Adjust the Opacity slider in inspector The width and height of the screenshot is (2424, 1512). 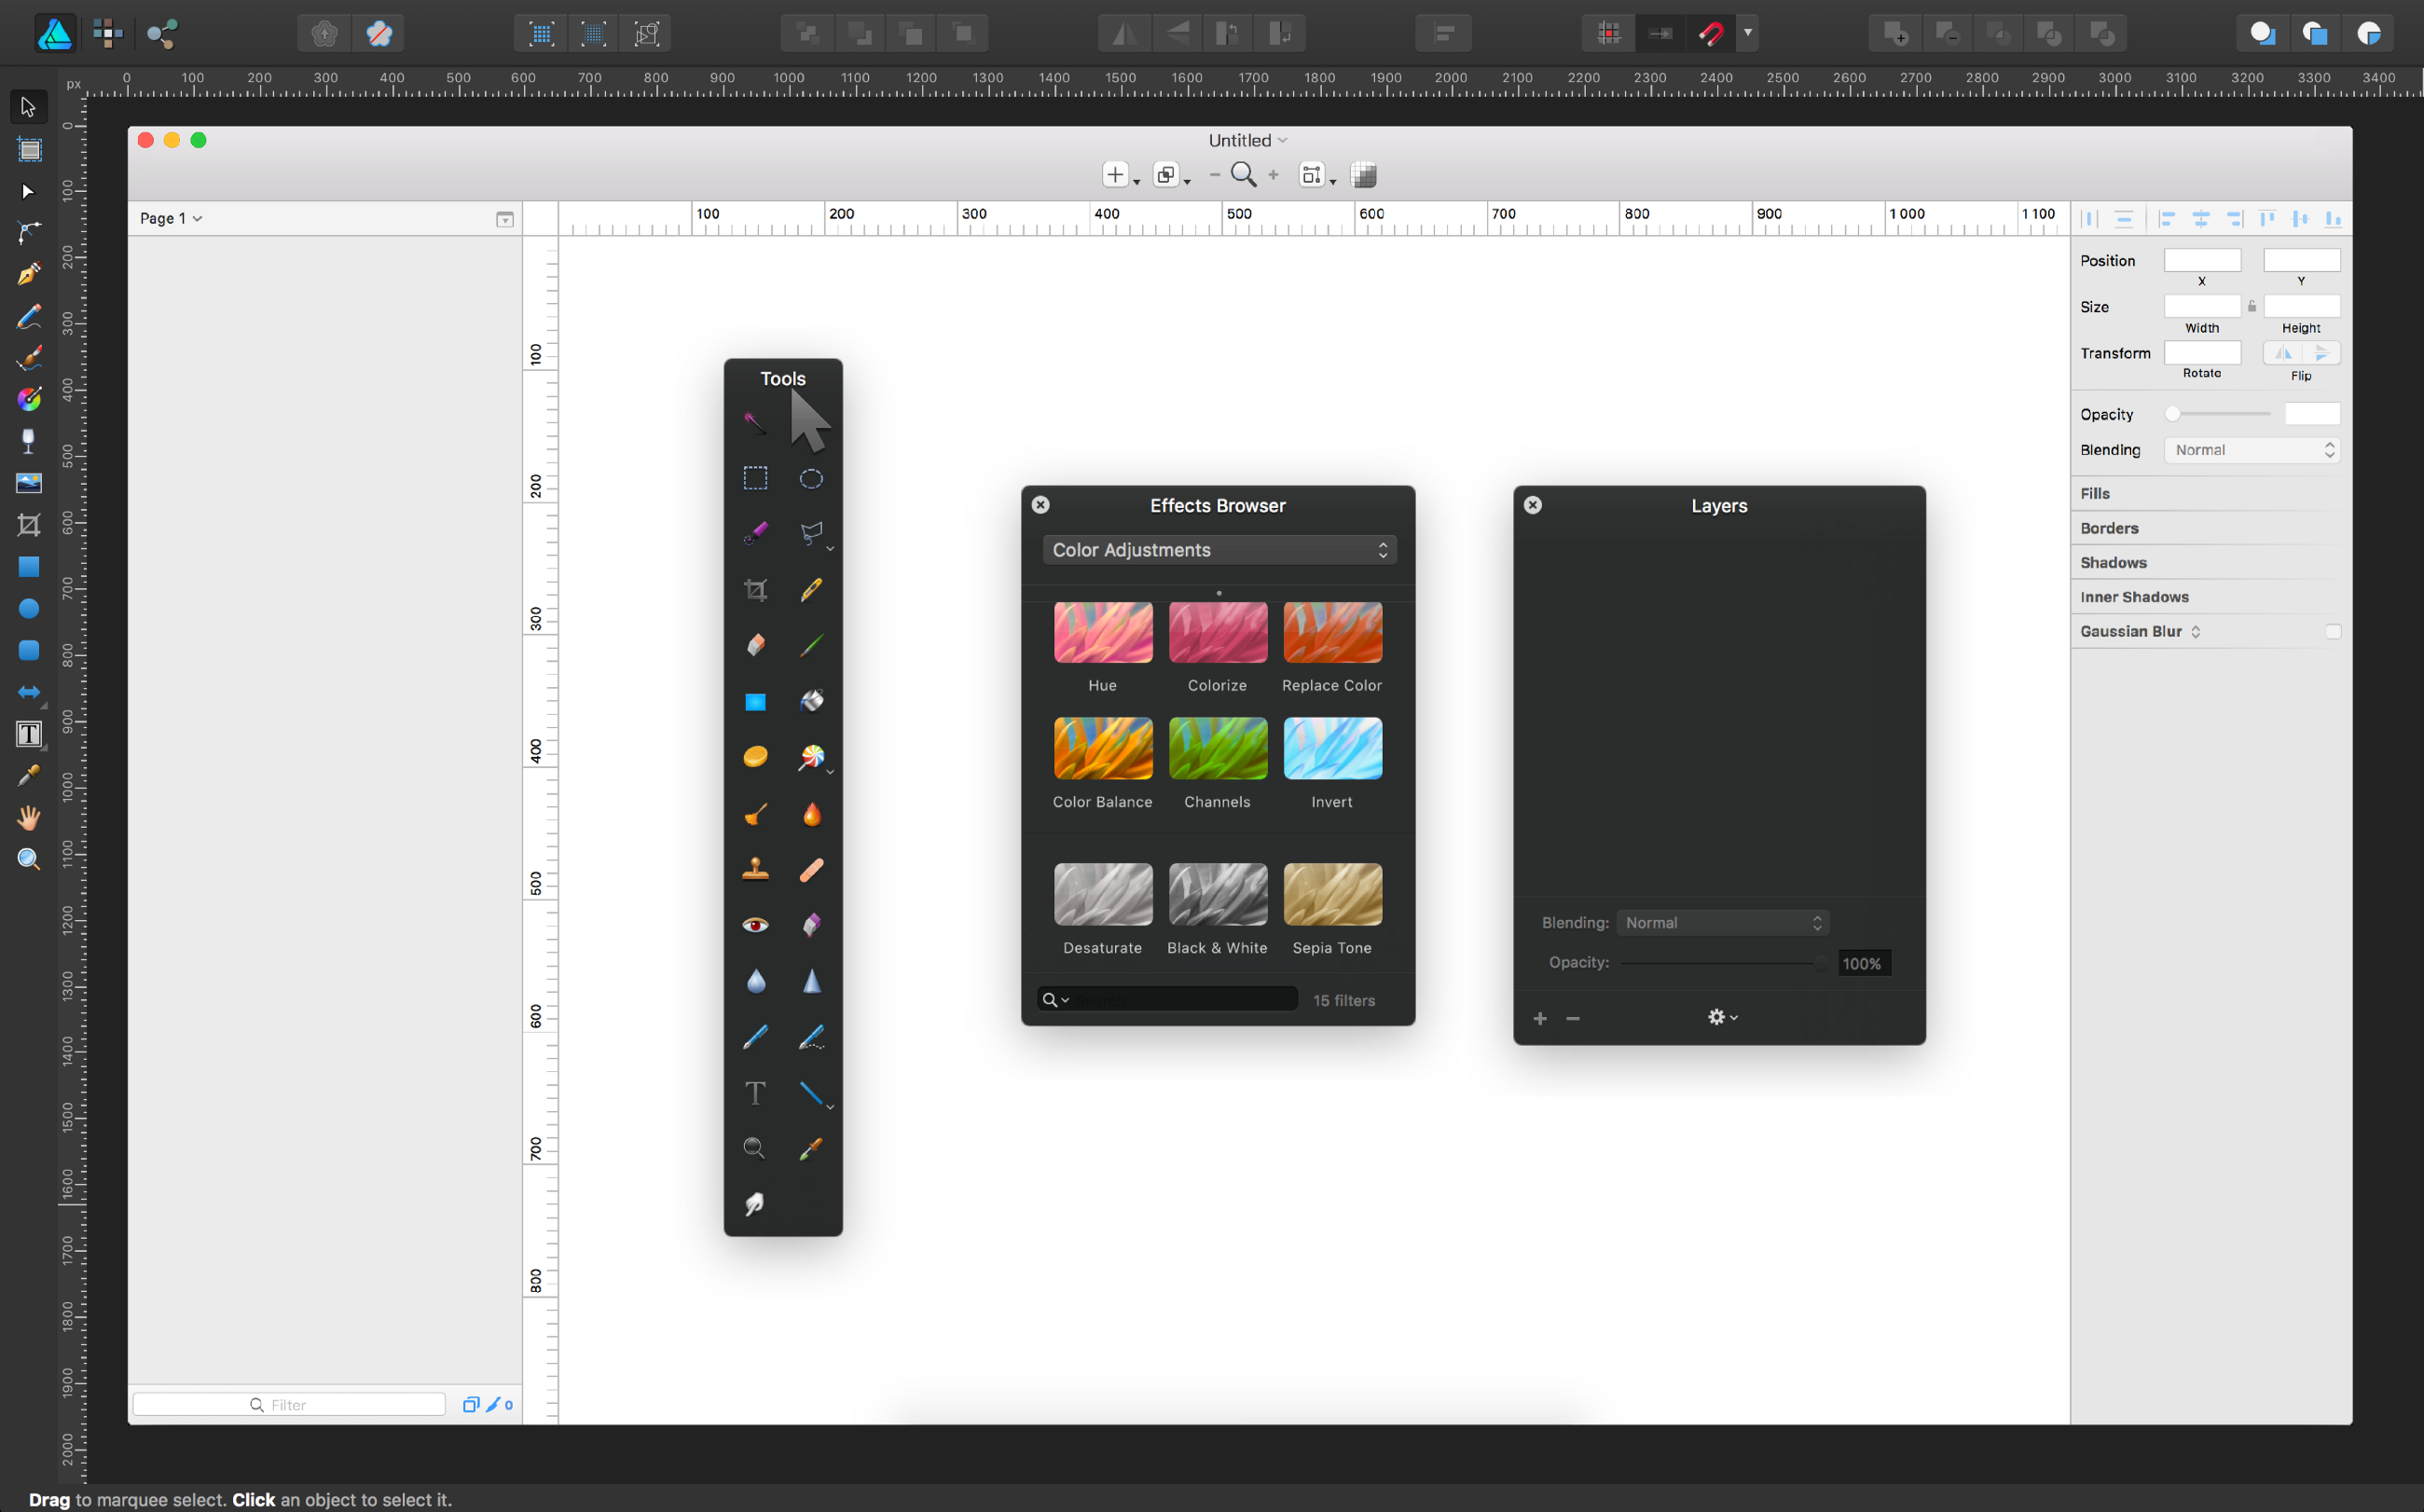2173,414
